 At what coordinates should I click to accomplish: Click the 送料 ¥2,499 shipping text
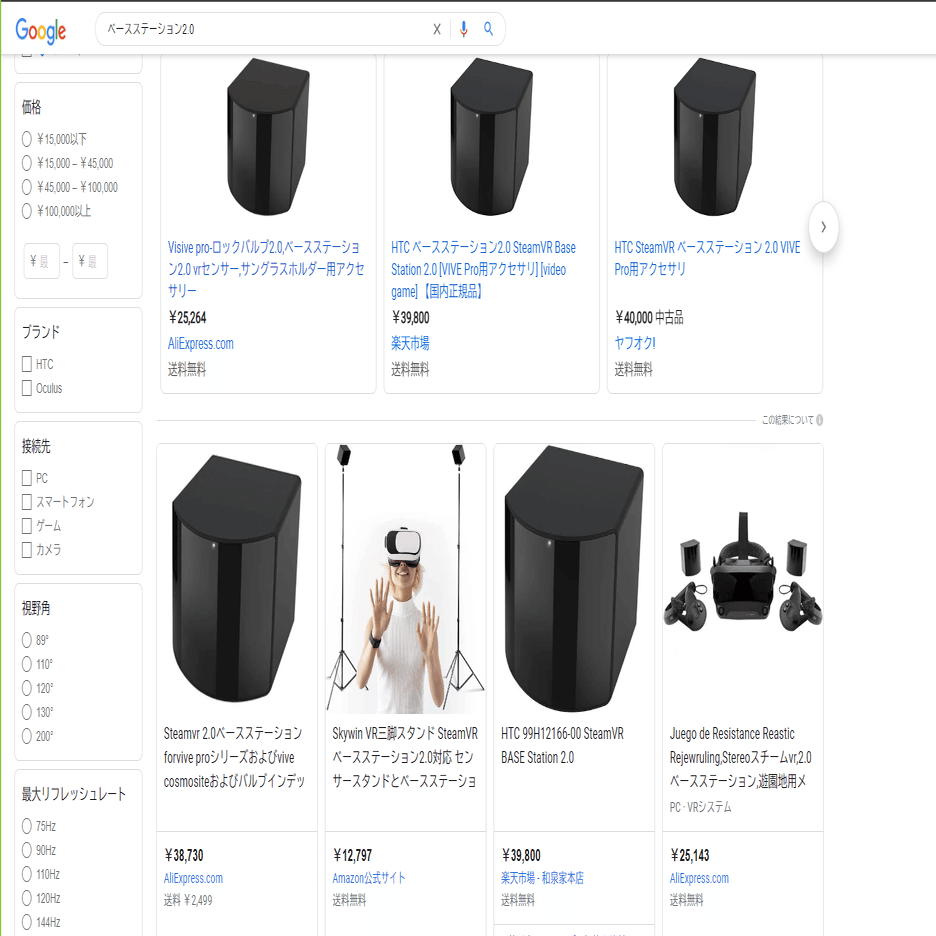[x=188, y=900]
